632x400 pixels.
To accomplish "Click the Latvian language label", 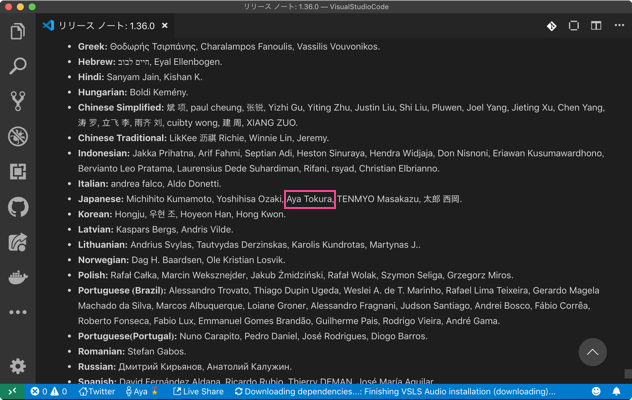I will point(96,230).
